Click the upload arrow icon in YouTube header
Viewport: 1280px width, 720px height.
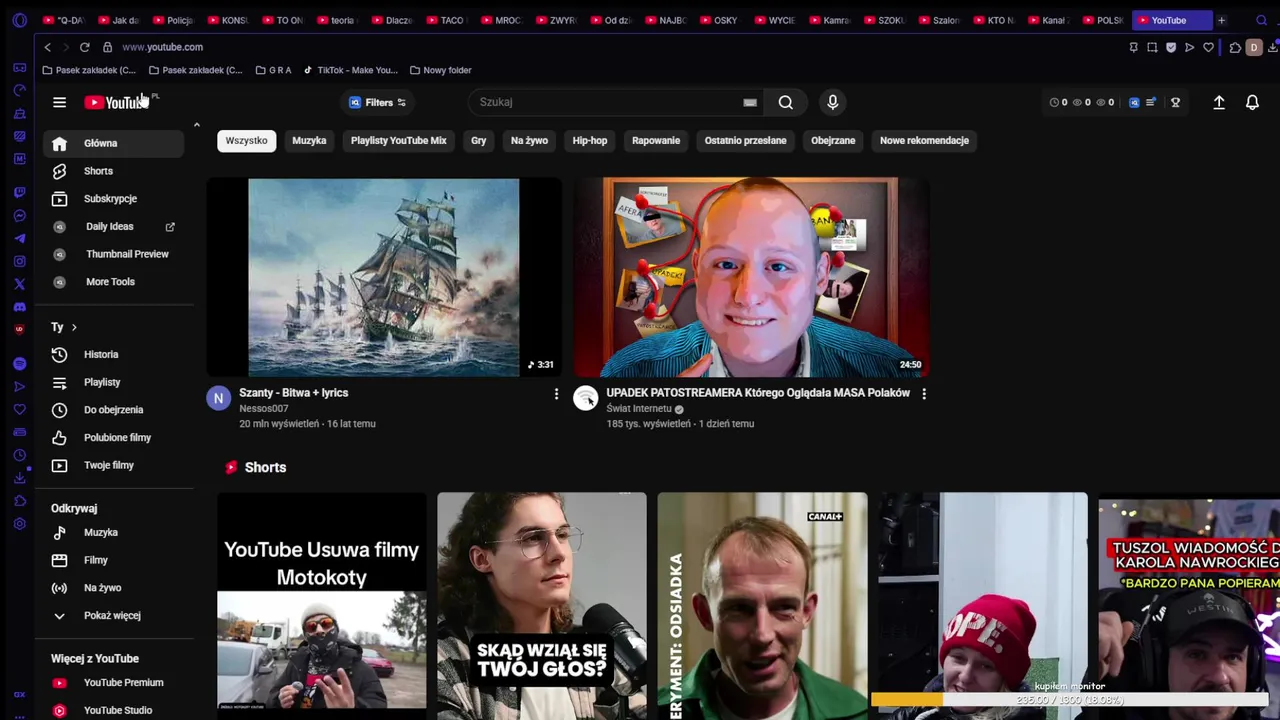(1219, 102)
